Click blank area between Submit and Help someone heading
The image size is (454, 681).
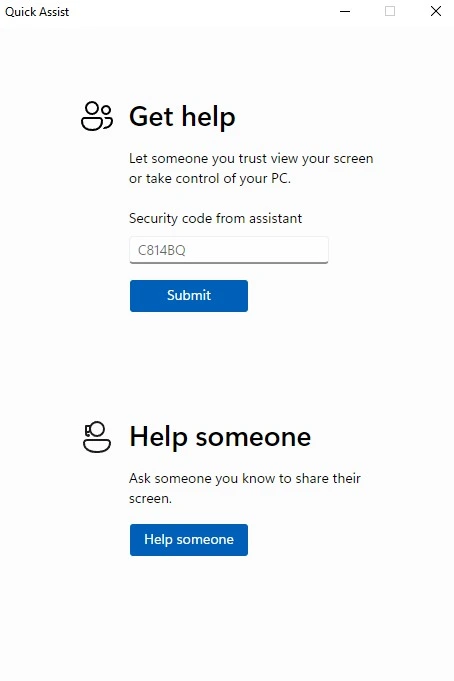tap(226, 365)
